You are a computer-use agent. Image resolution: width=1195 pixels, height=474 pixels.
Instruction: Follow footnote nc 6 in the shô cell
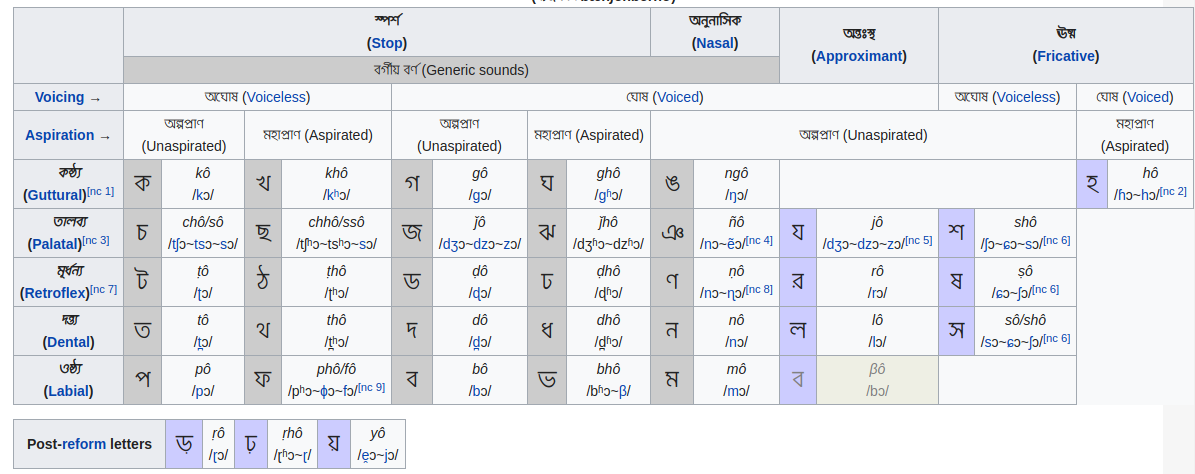(x=1056, y=241)
